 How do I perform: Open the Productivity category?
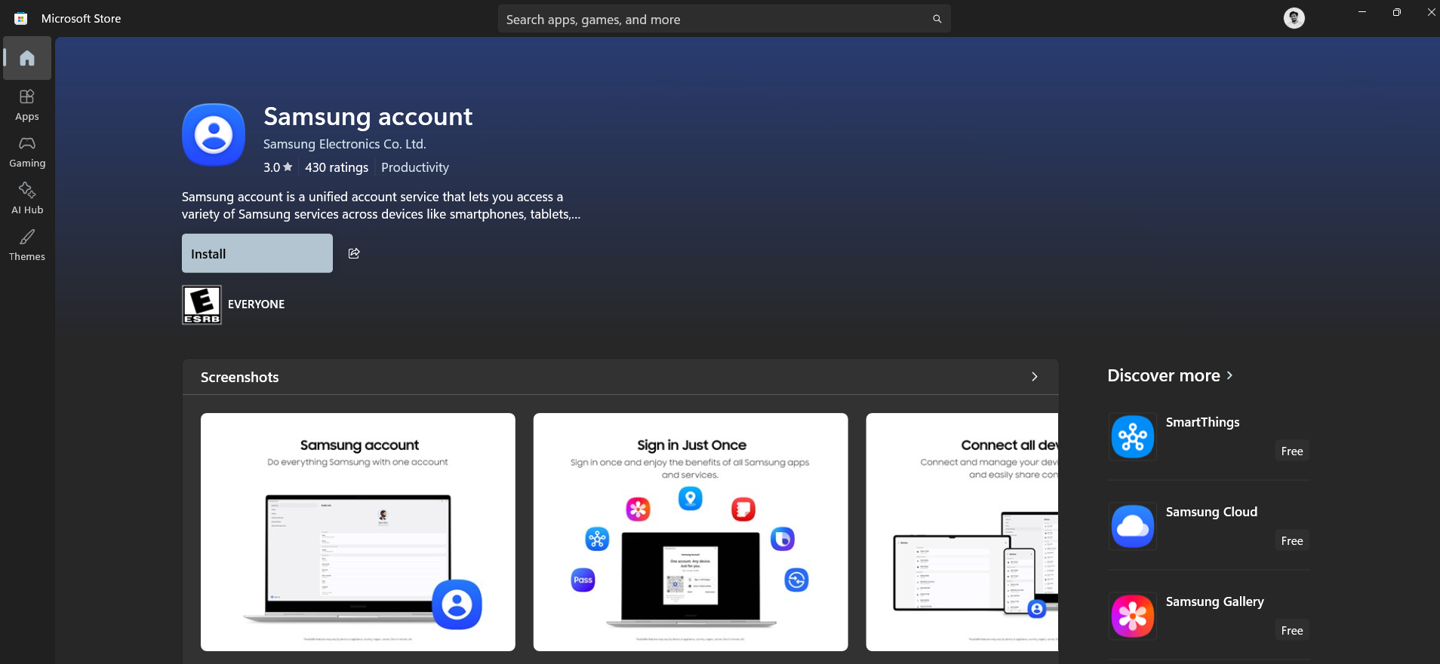(414, 167)
